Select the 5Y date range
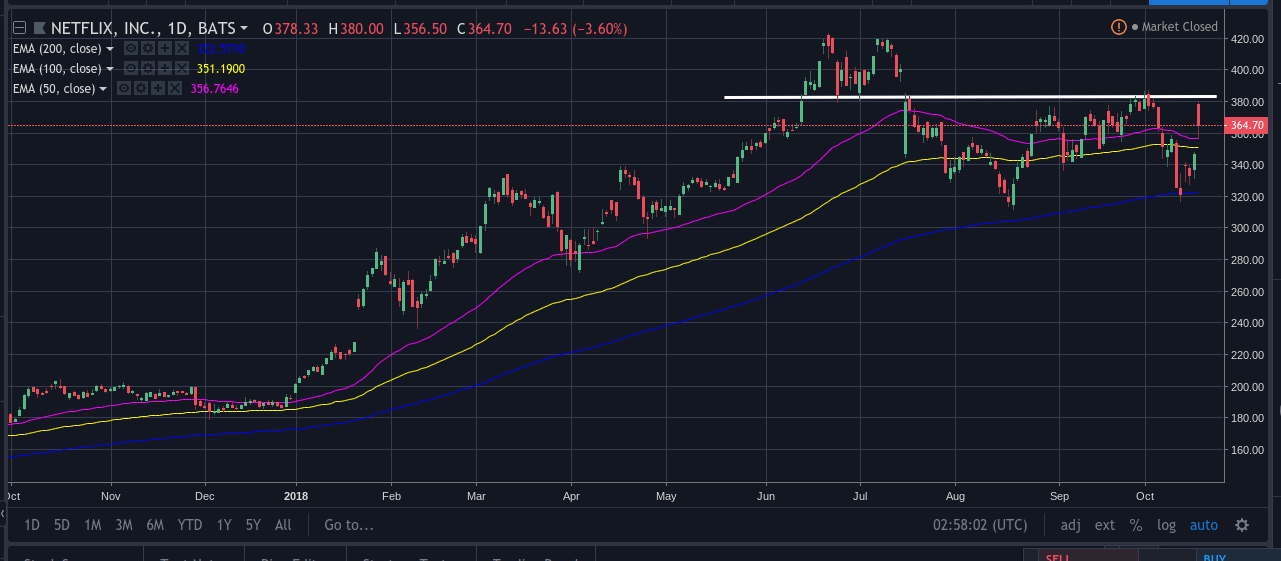1281x561 pixels. tap(253, 525)
